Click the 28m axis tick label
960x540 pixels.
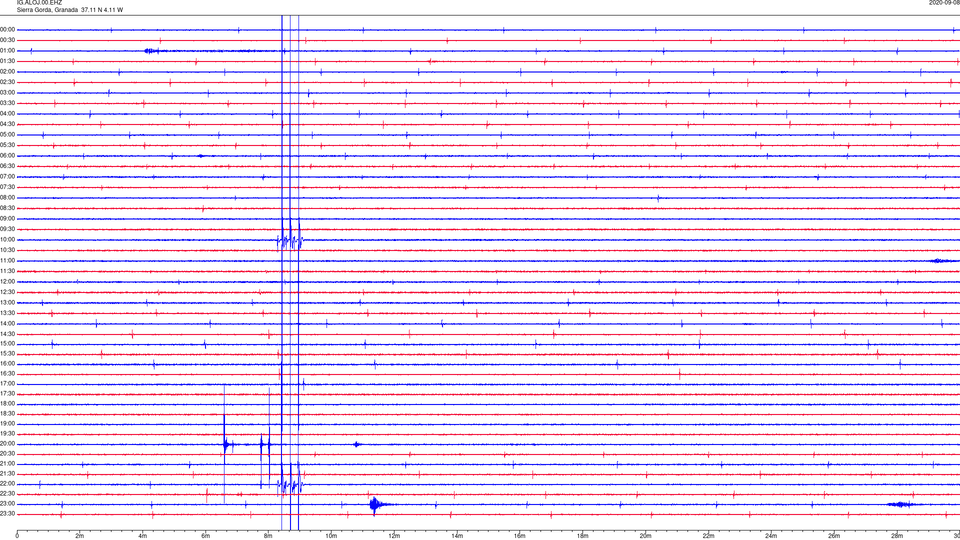point(897,536)
